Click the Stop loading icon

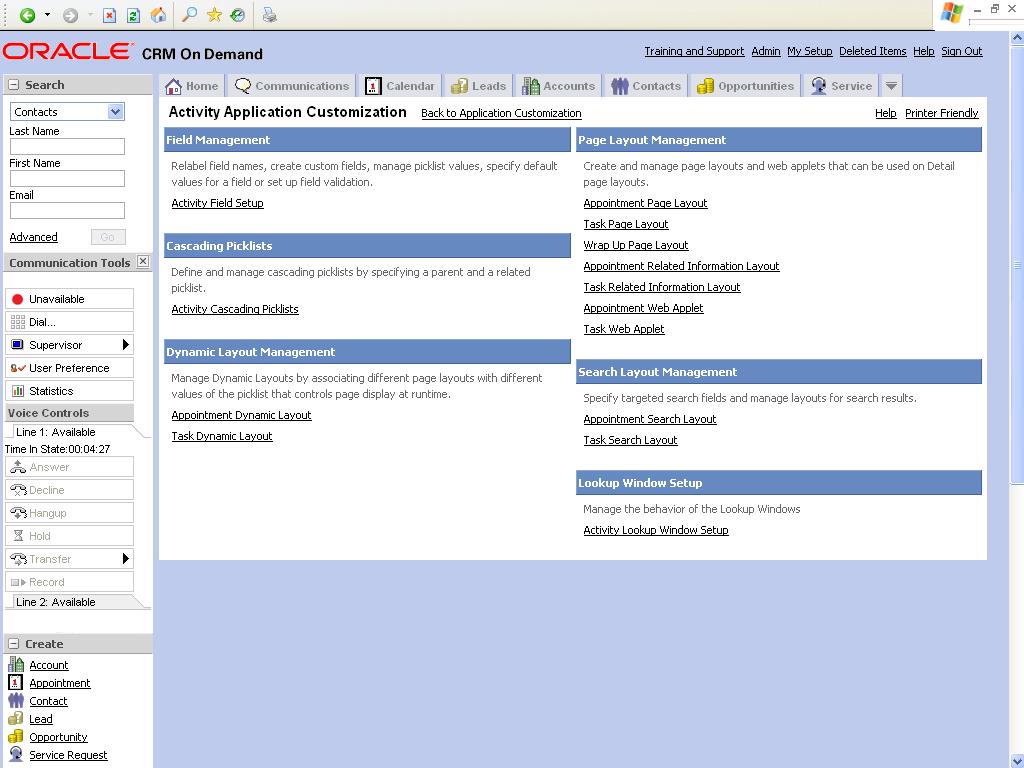[110, 15]
